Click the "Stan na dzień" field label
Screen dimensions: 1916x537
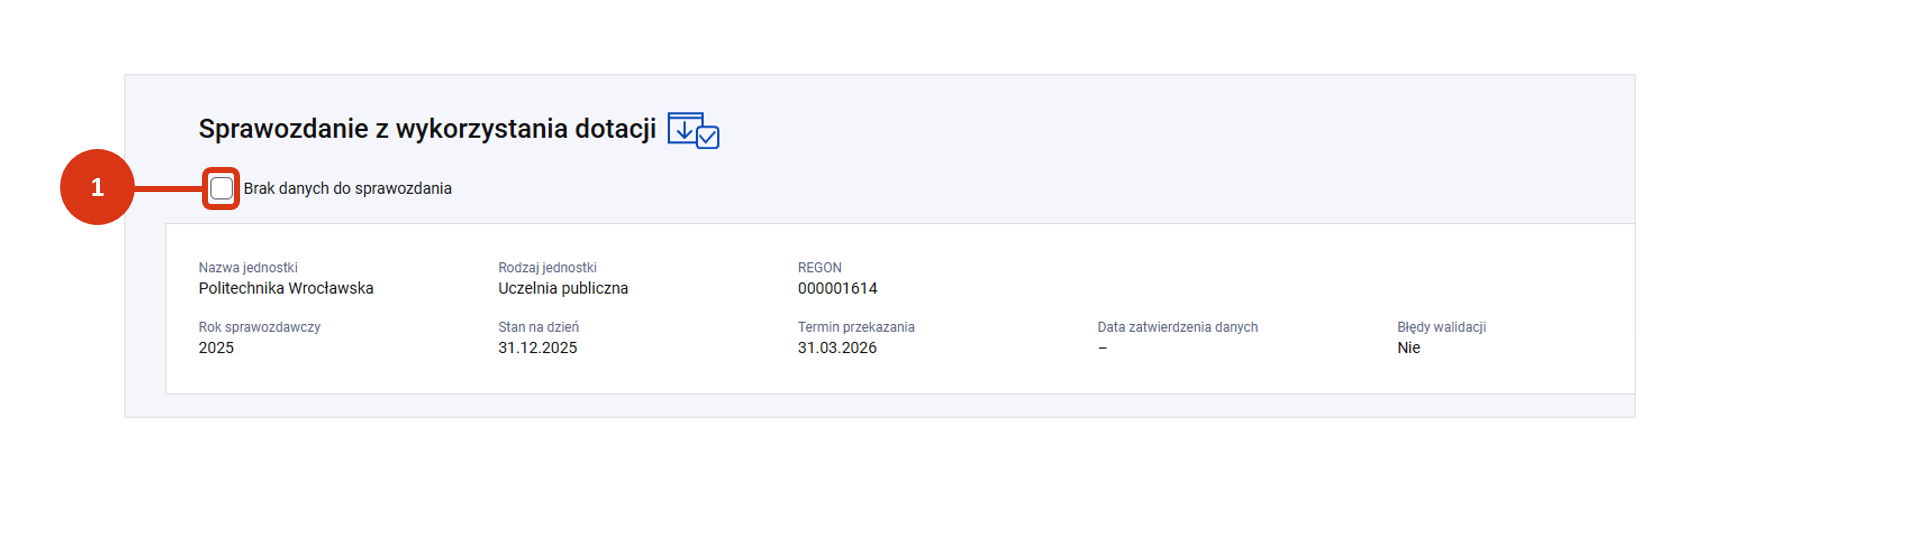click(538, 327)
